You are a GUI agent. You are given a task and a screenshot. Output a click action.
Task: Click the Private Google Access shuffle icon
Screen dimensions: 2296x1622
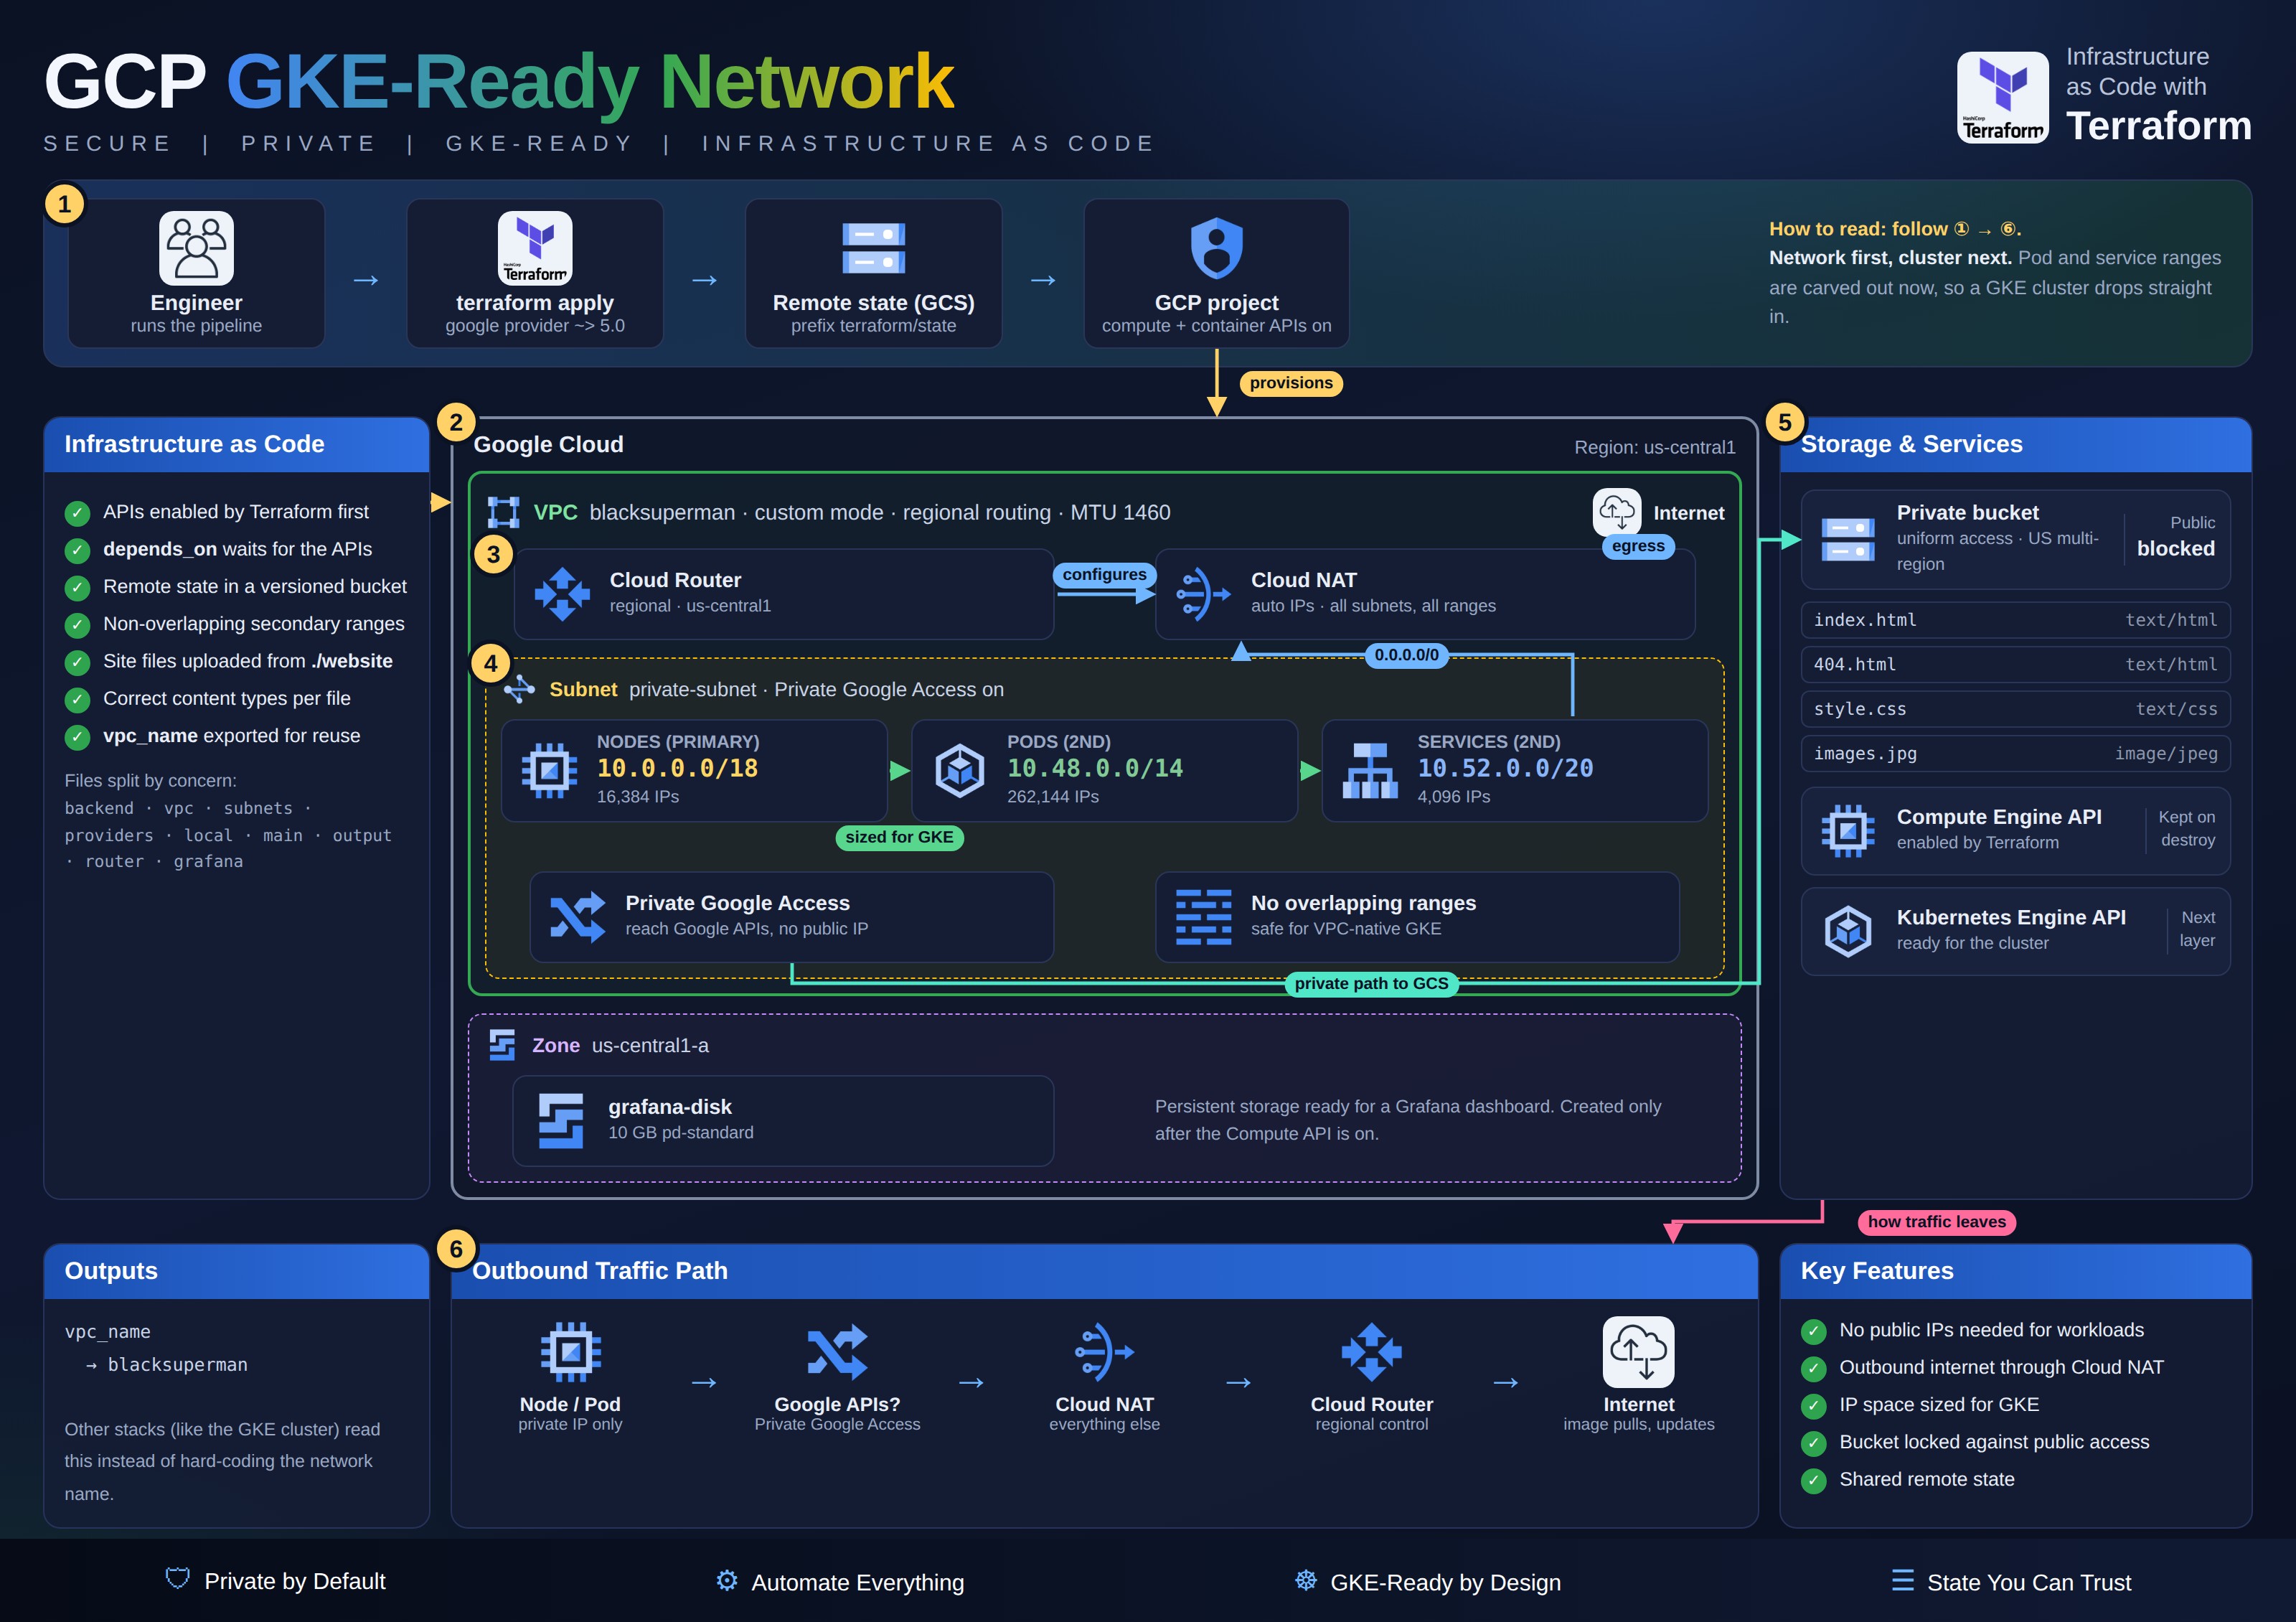tap(577, 916)
